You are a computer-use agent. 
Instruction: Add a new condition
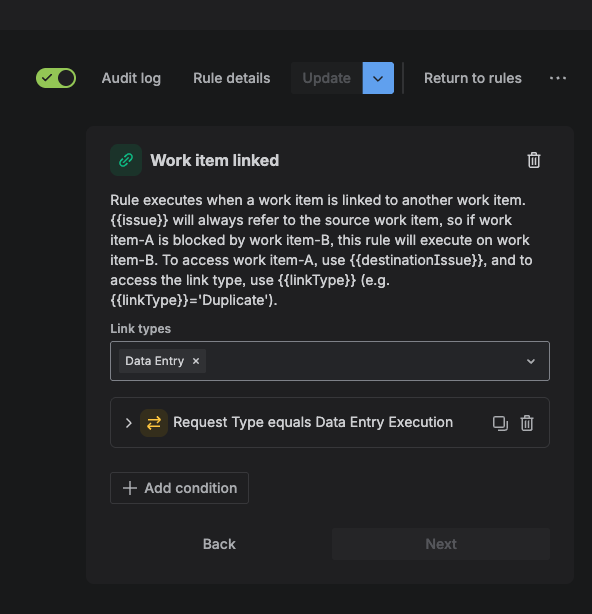coord(179,488)
